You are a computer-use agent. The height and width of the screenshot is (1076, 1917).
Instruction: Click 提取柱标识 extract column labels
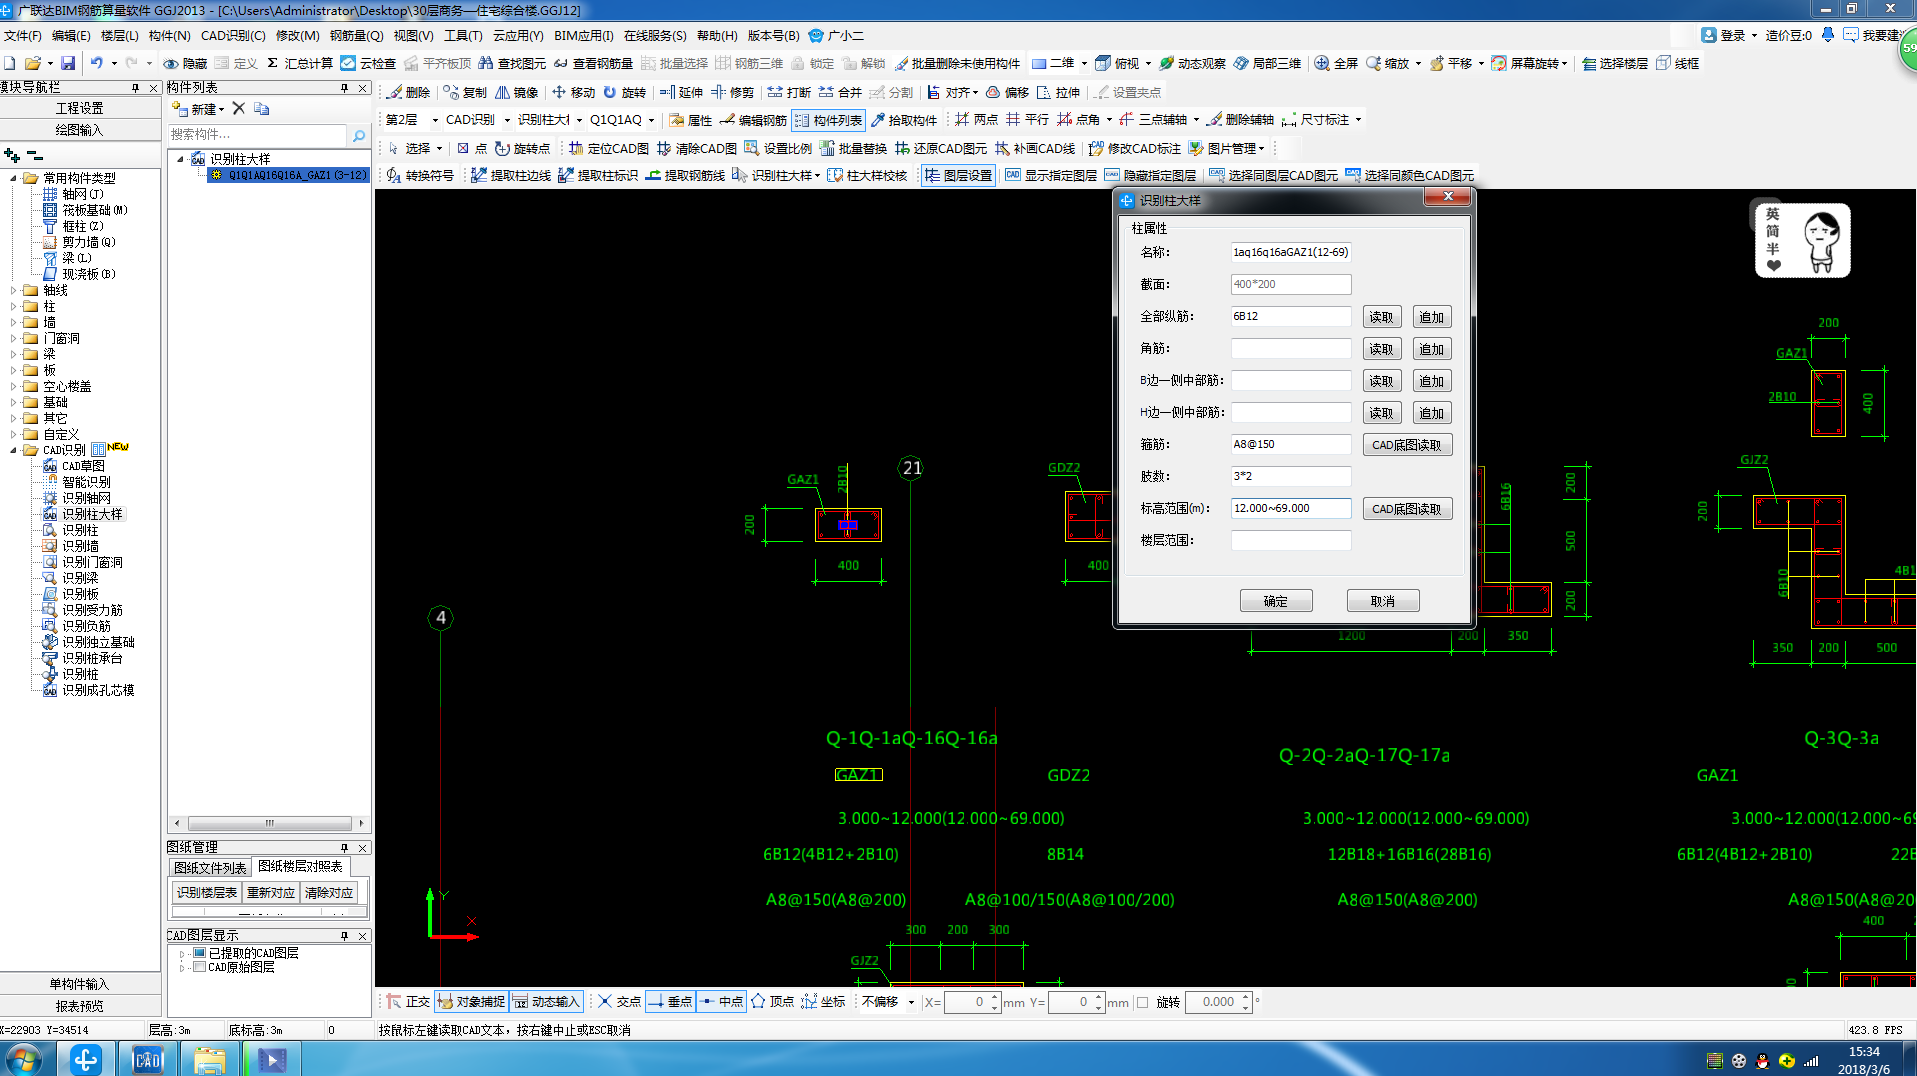pos(598,175)
